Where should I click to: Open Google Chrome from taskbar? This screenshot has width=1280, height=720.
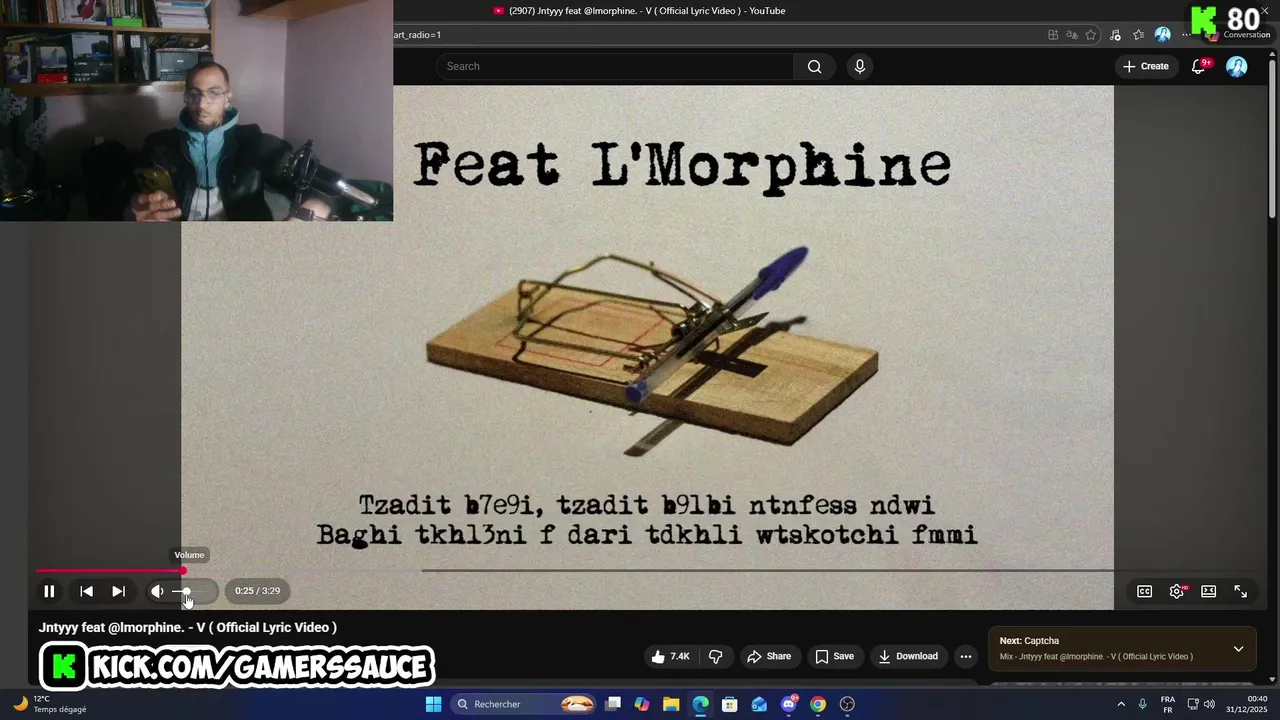tap(818, 704)
